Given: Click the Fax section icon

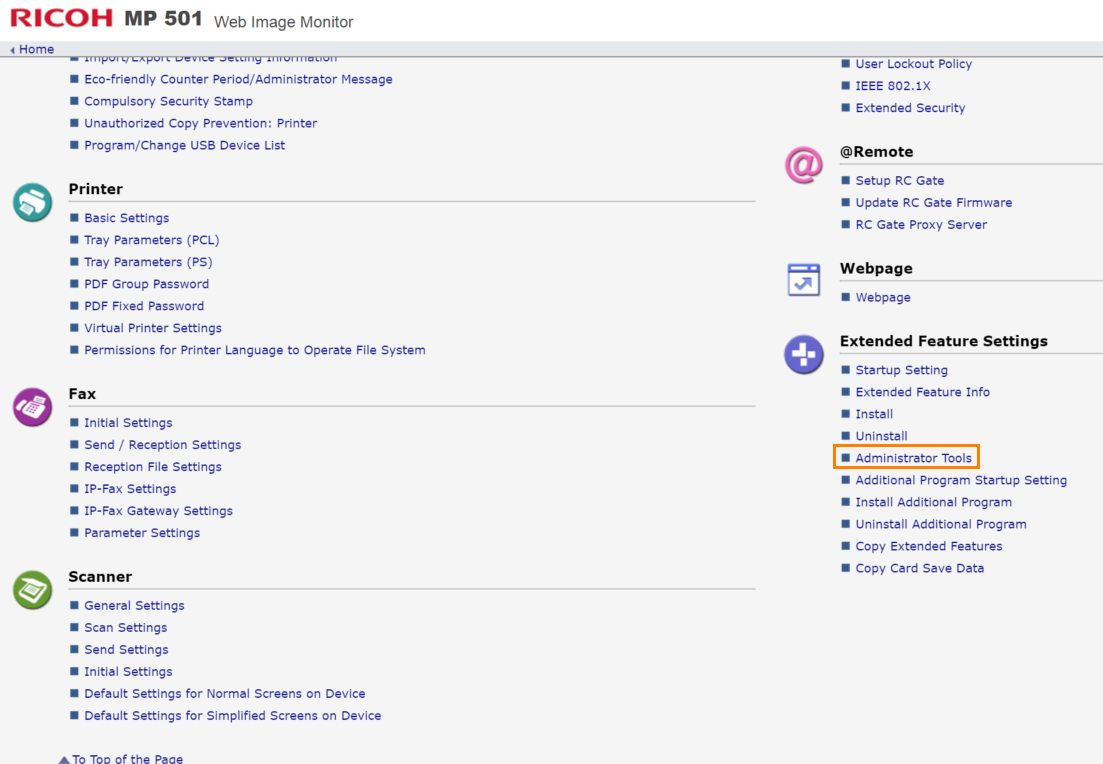Looking at the screenshot, I should 32,407.
